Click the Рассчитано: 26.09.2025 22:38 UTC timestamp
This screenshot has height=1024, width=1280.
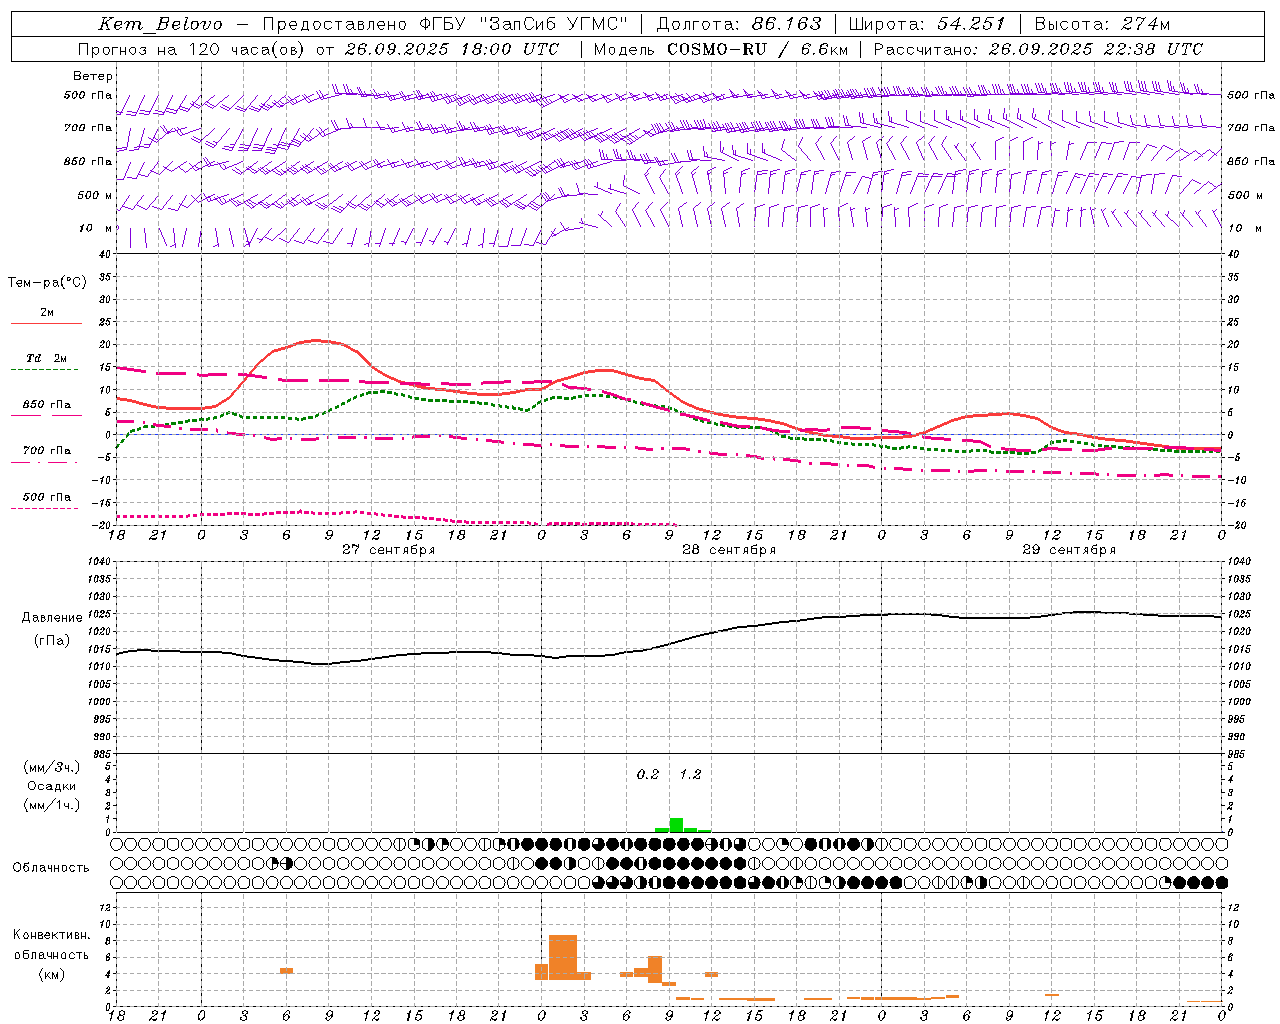(x=1038, y=49)
